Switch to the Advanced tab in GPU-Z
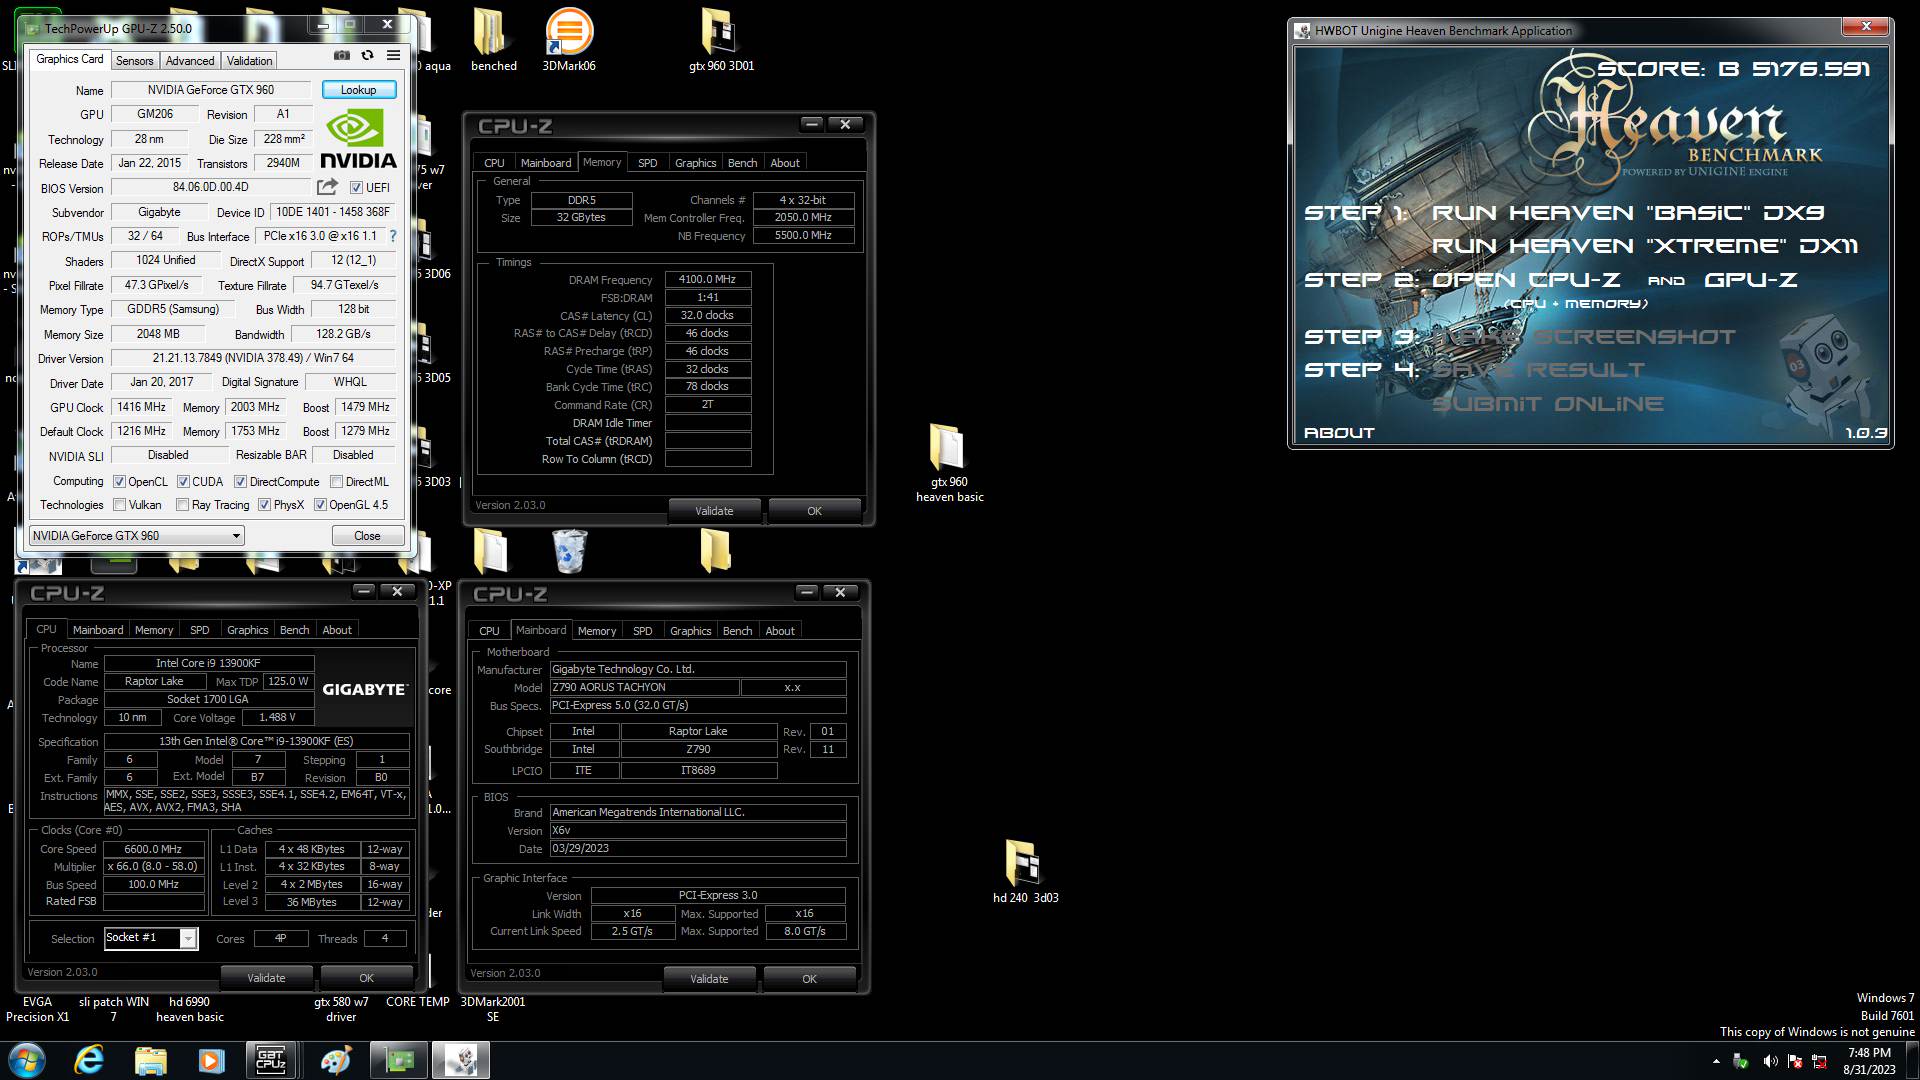This screenshot has width=1920, height=1080. 190,61
